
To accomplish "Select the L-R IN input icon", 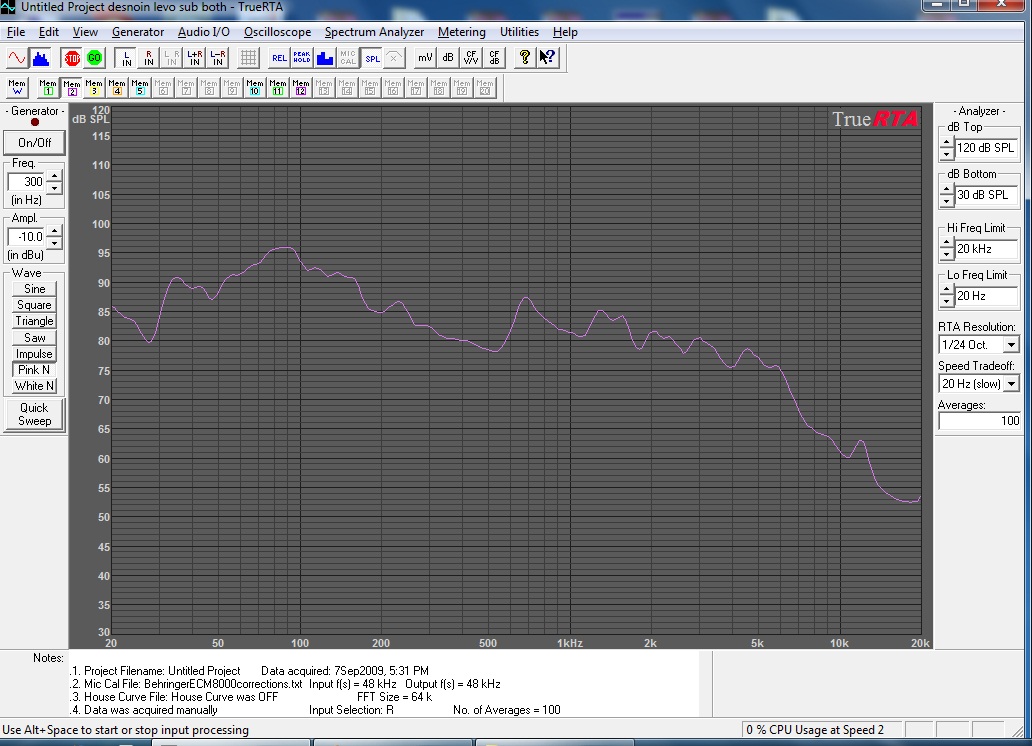I will point(217,58).
